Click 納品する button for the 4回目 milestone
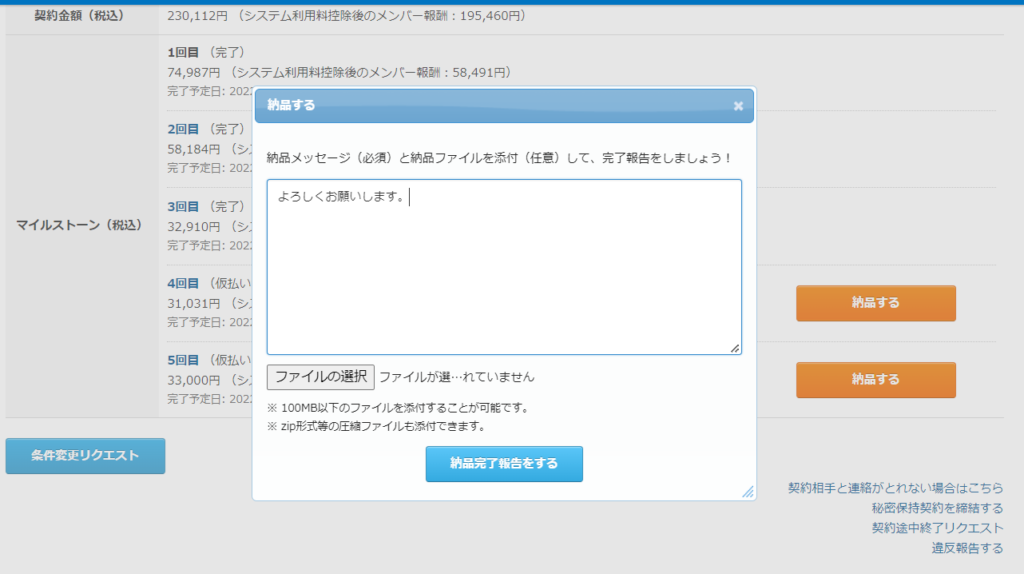1024x574 pixels. click(x=875, y=303)
